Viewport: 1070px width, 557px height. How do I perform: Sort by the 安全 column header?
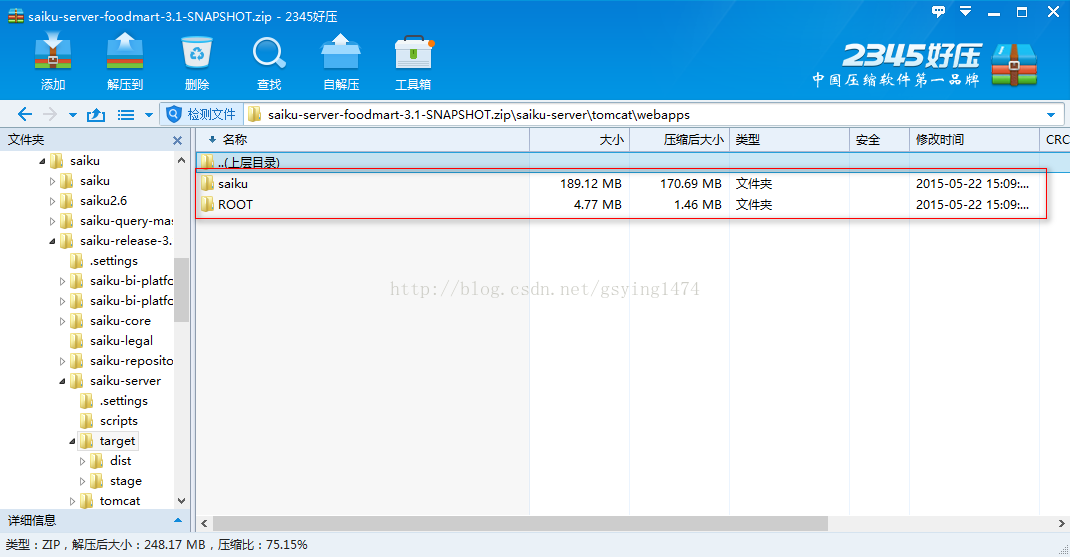(x=880, y=139)
